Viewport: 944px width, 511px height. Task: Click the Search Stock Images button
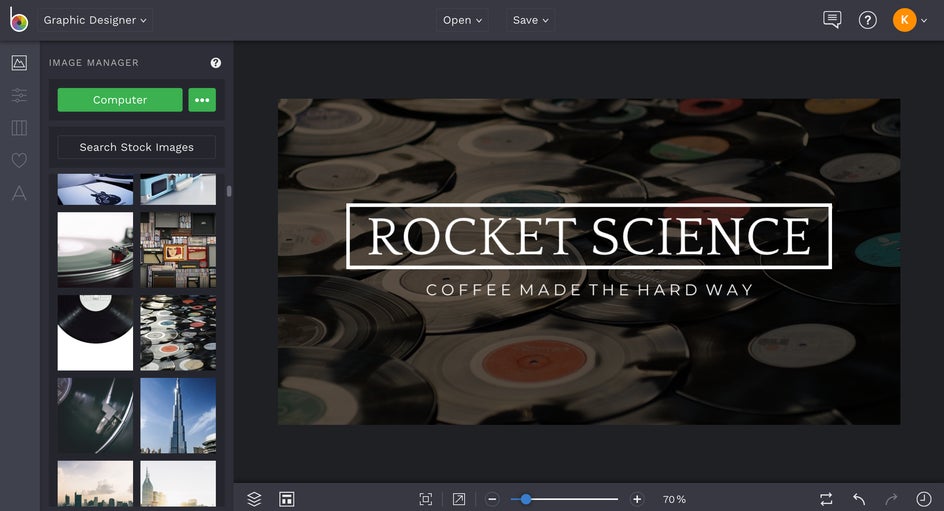coord(136,147)
